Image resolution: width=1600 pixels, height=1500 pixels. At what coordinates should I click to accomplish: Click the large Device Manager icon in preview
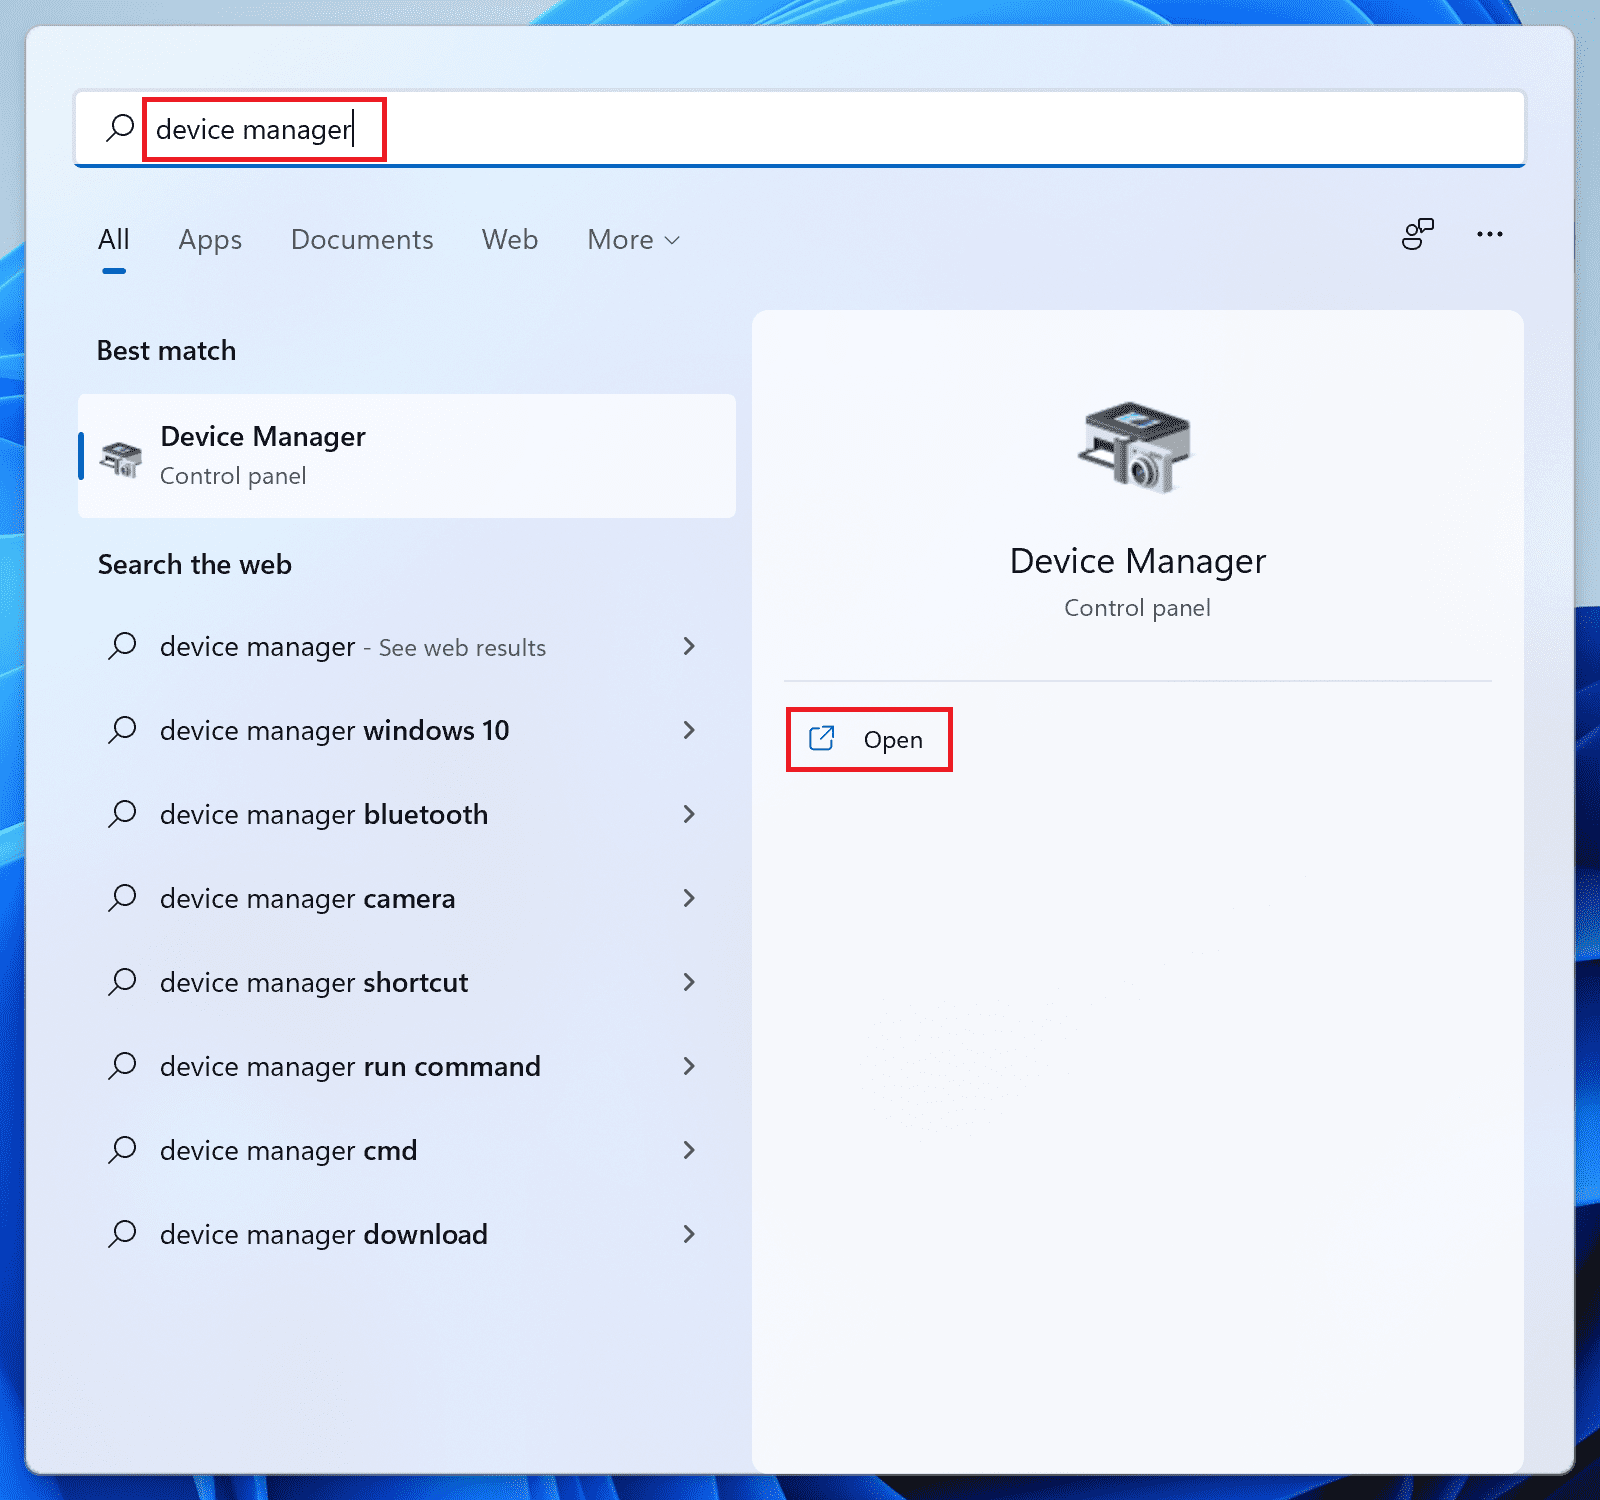click(1136, 447)
